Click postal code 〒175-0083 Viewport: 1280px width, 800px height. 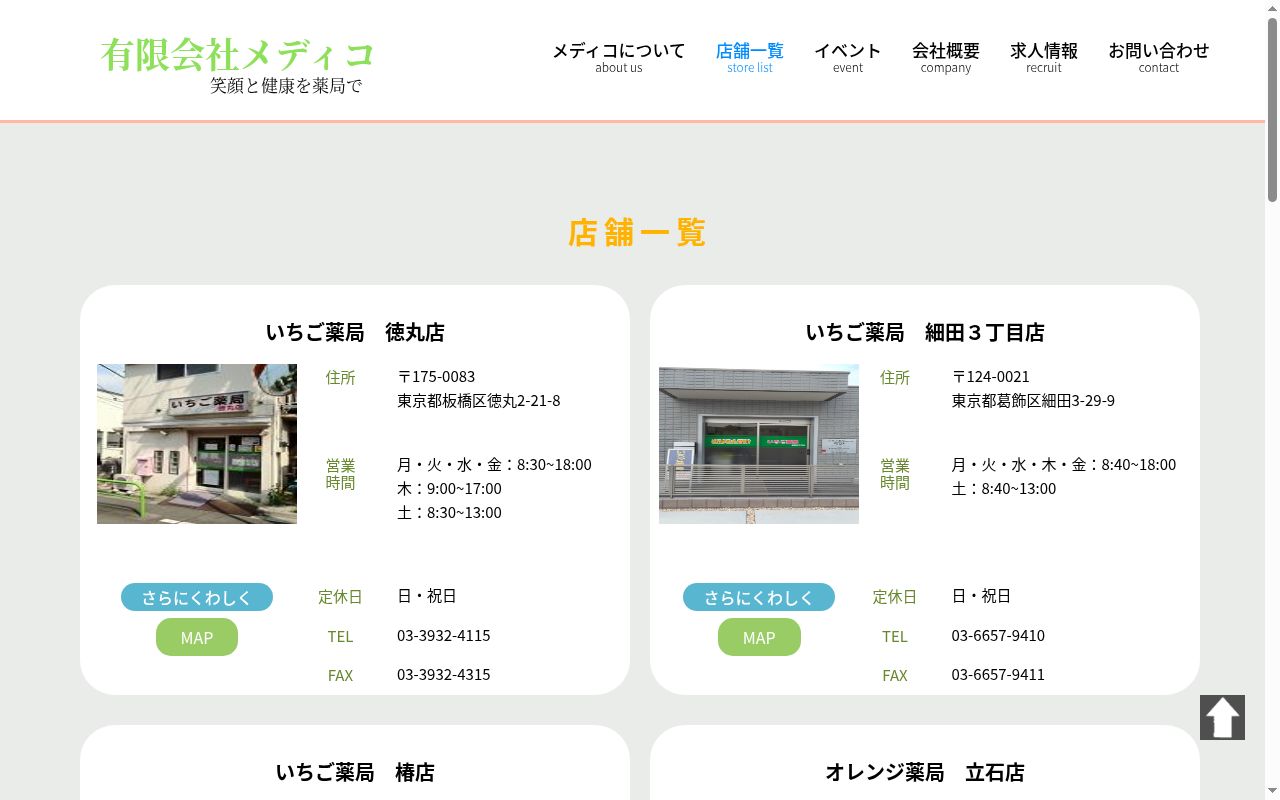(436, 376)
